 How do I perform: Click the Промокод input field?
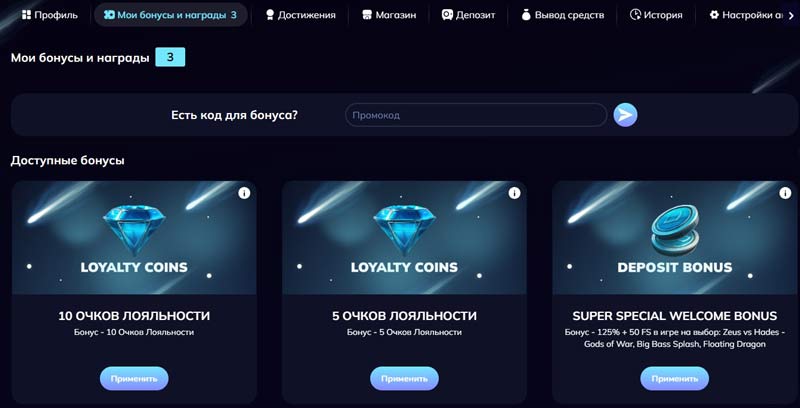point(476,115)
